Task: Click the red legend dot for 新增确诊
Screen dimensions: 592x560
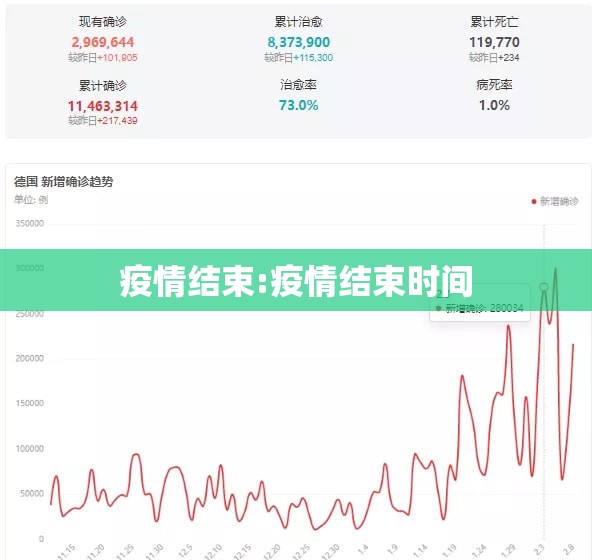Action: click(534, 202)
